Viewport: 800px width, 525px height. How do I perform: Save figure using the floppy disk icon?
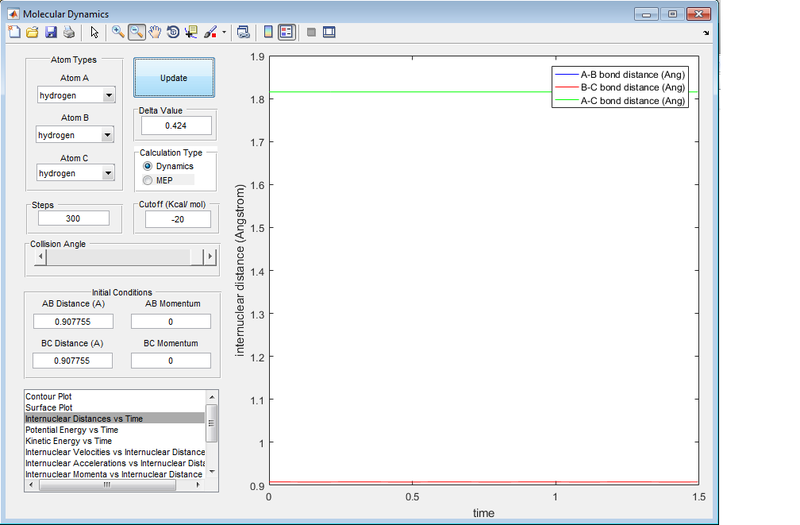tap(50, 32)
